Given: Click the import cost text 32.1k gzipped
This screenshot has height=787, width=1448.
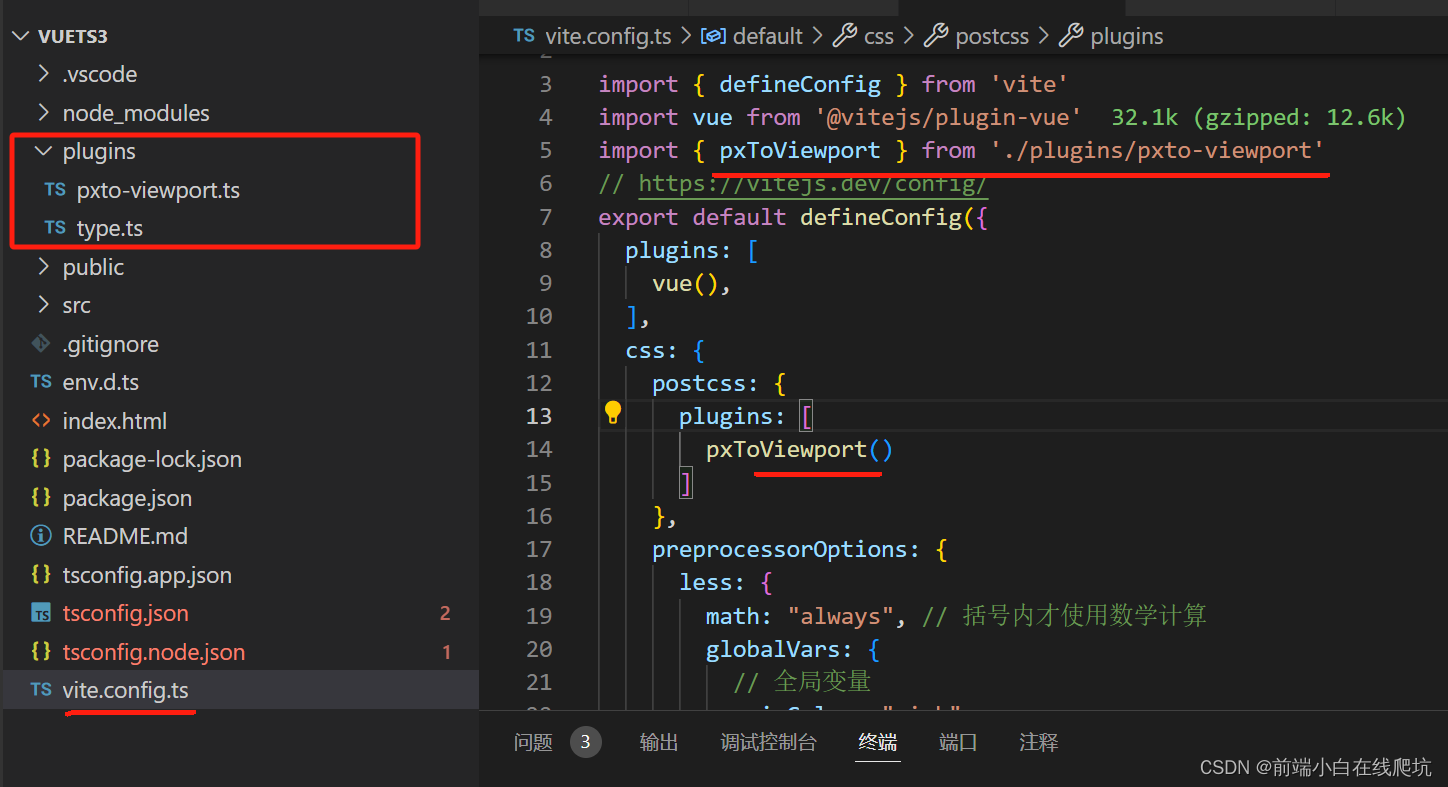Looking at the screenshot, I should (1259, 117).
